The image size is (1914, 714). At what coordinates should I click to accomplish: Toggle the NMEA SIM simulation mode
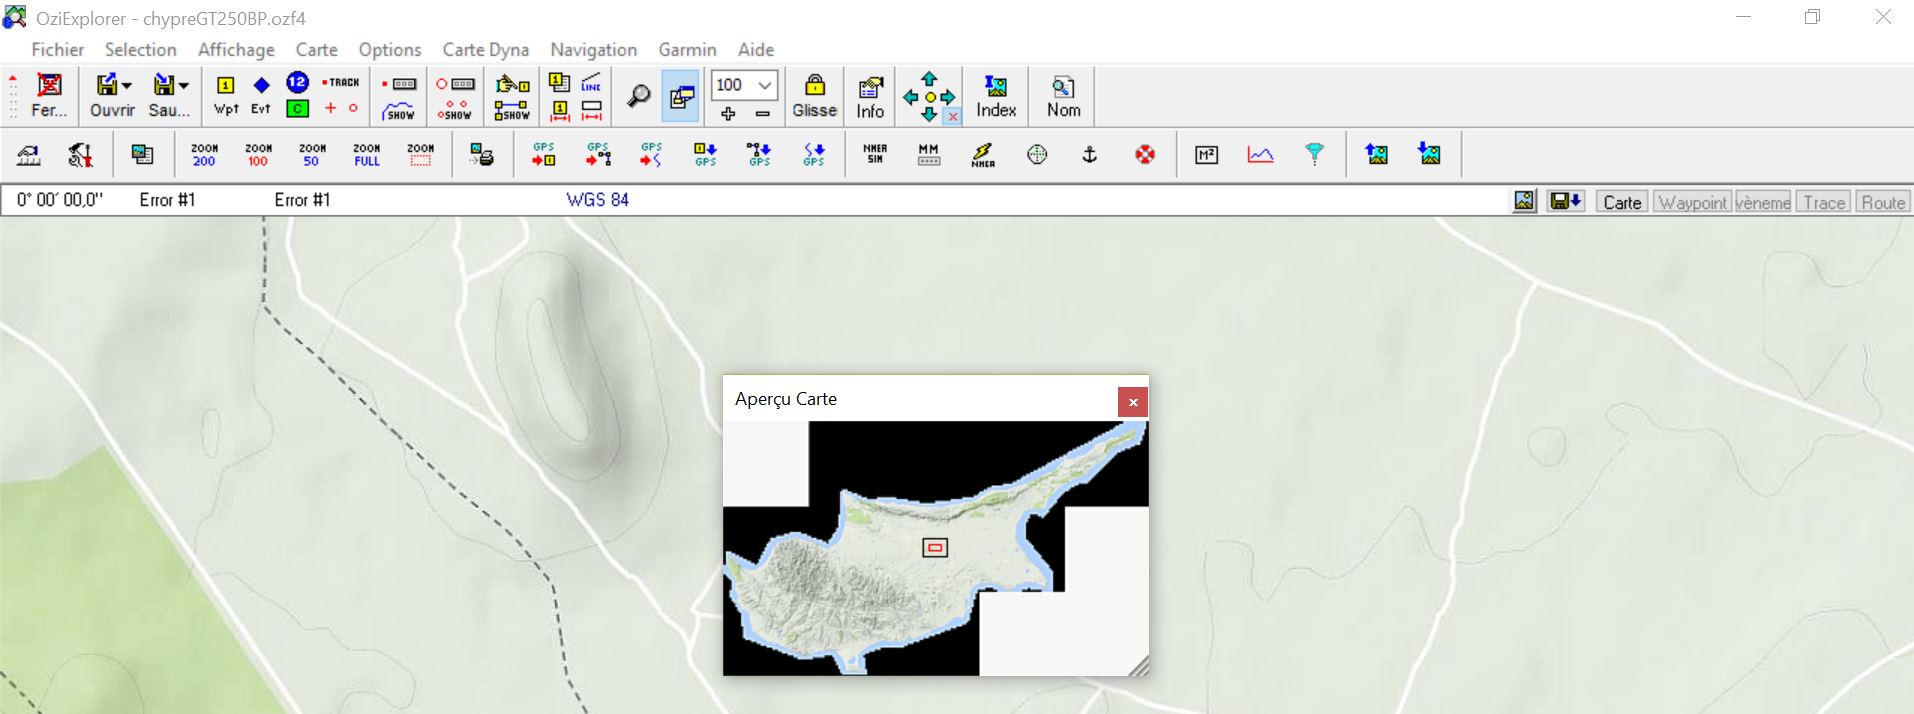(875, 154)
